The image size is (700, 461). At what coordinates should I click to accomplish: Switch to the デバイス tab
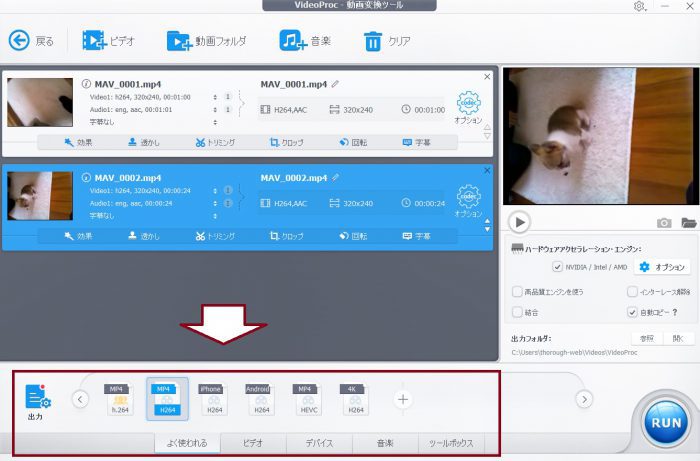(319, 443)
